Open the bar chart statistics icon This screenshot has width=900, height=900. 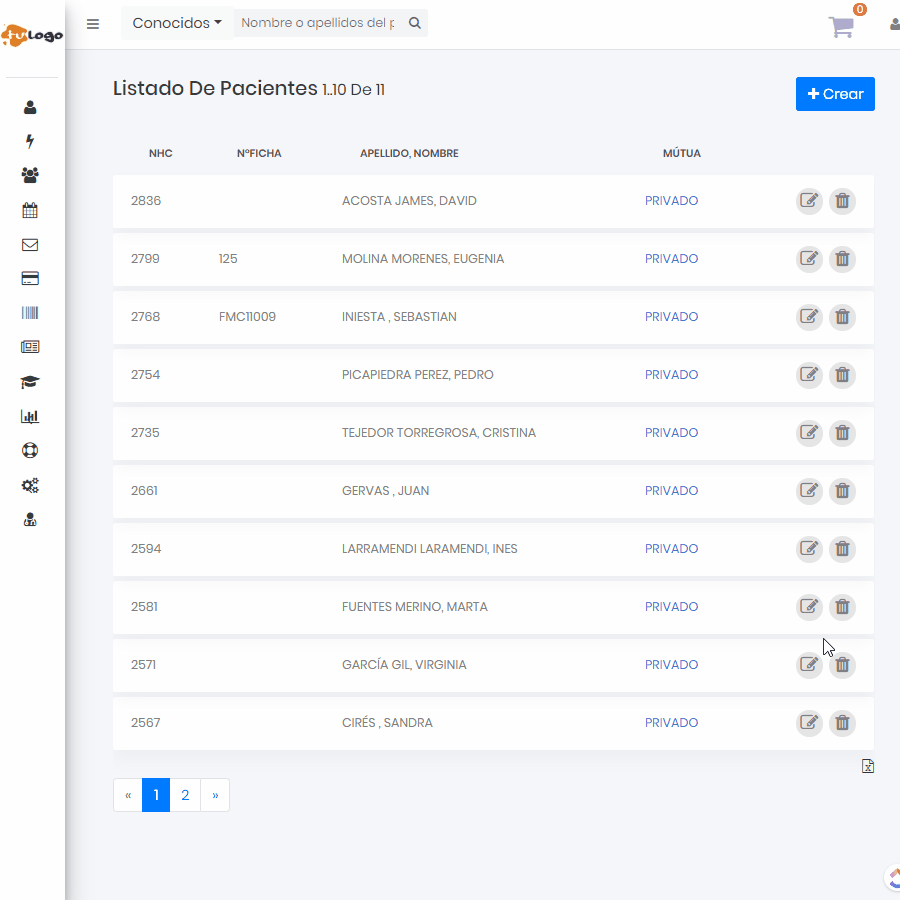[30, 416]
